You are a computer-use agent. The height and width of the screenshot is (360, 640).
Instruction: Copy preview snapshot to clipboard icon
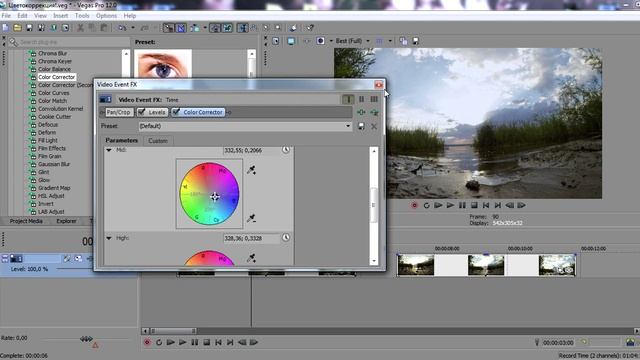point(403,41)
